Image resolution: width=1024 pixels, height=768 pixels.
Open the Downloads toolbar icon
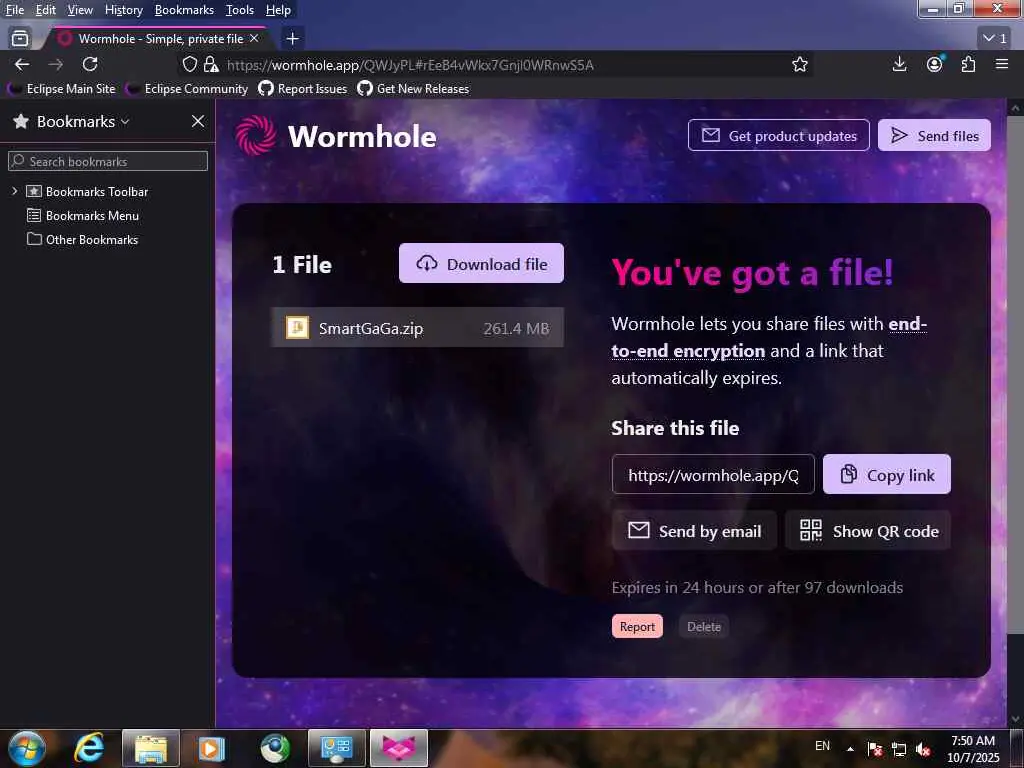[x=899, y=64]
